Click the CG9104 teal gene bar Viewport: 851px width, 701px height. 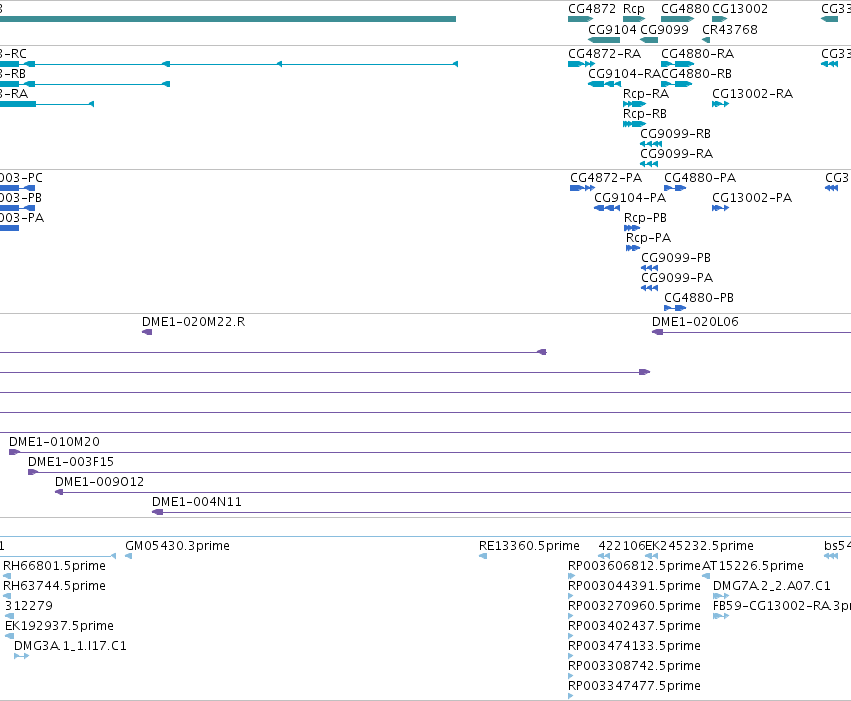[604, 40]
